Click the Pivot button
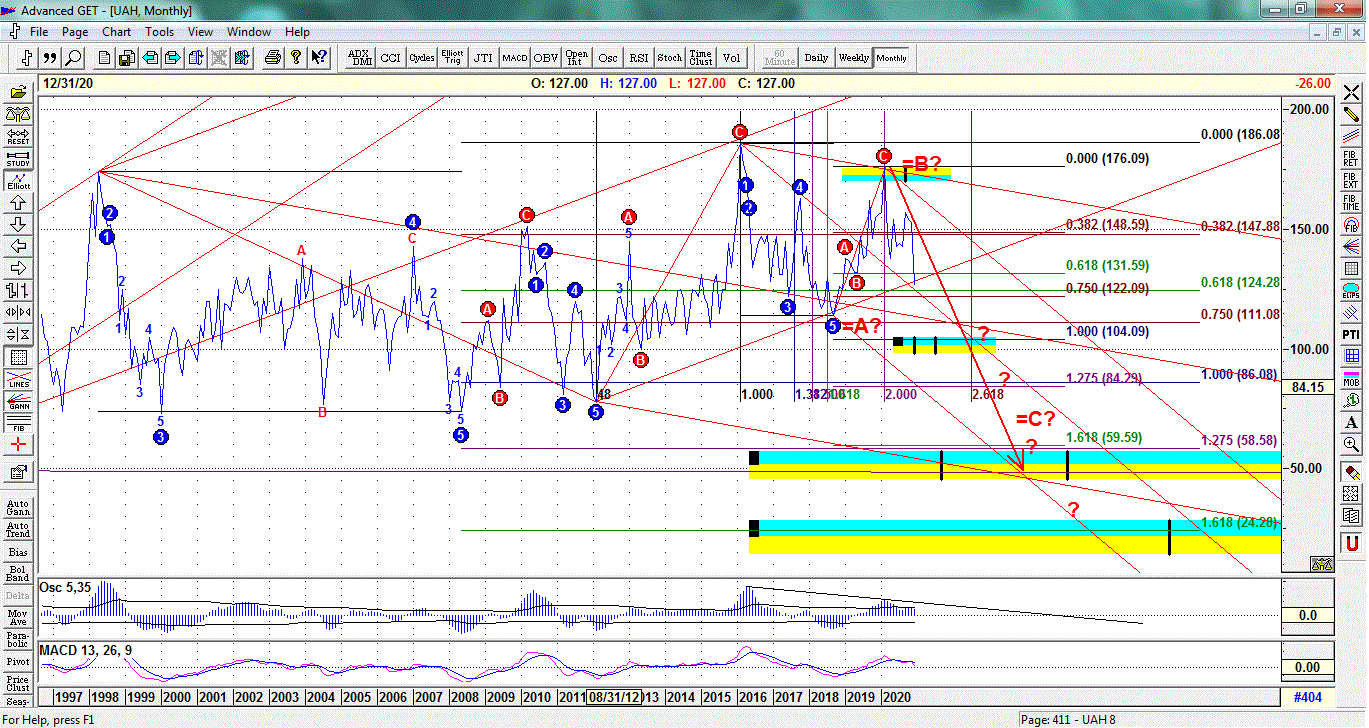Viewport: 1369px width, 728px height. (18, 662)
